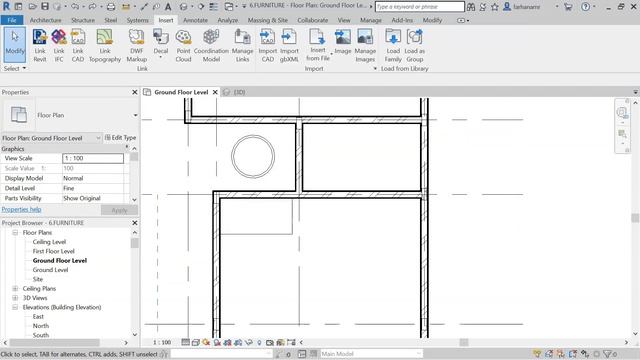The width and height of the screenshot is (640, 360).
Task: Expand the Import panel dialog arrow
Action: pyautogui.click(x=375, y=69)
